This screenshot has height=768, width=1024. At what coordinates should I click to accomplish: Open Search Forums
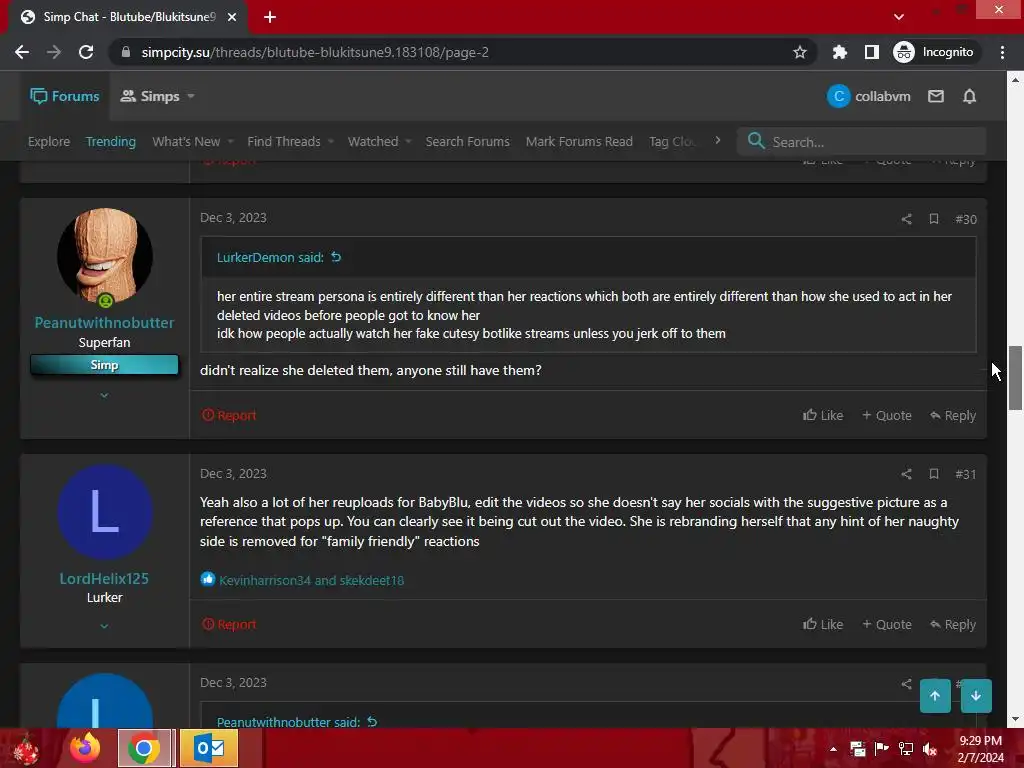point(468,142)
